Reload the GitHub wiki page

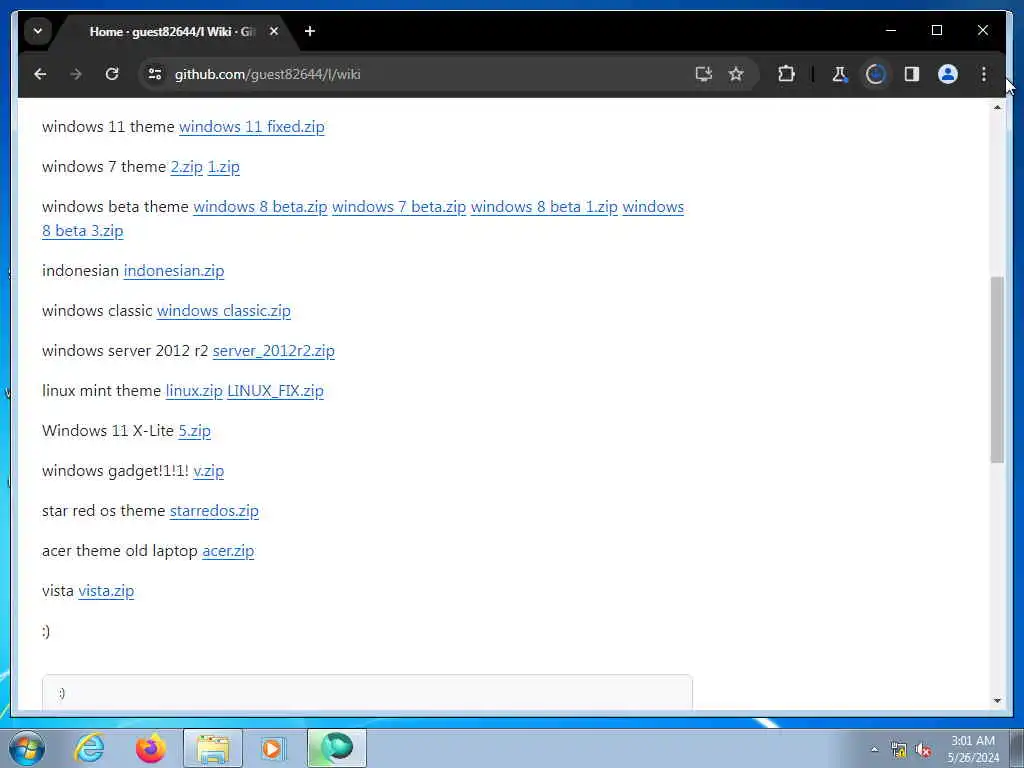tap(112, 74)
